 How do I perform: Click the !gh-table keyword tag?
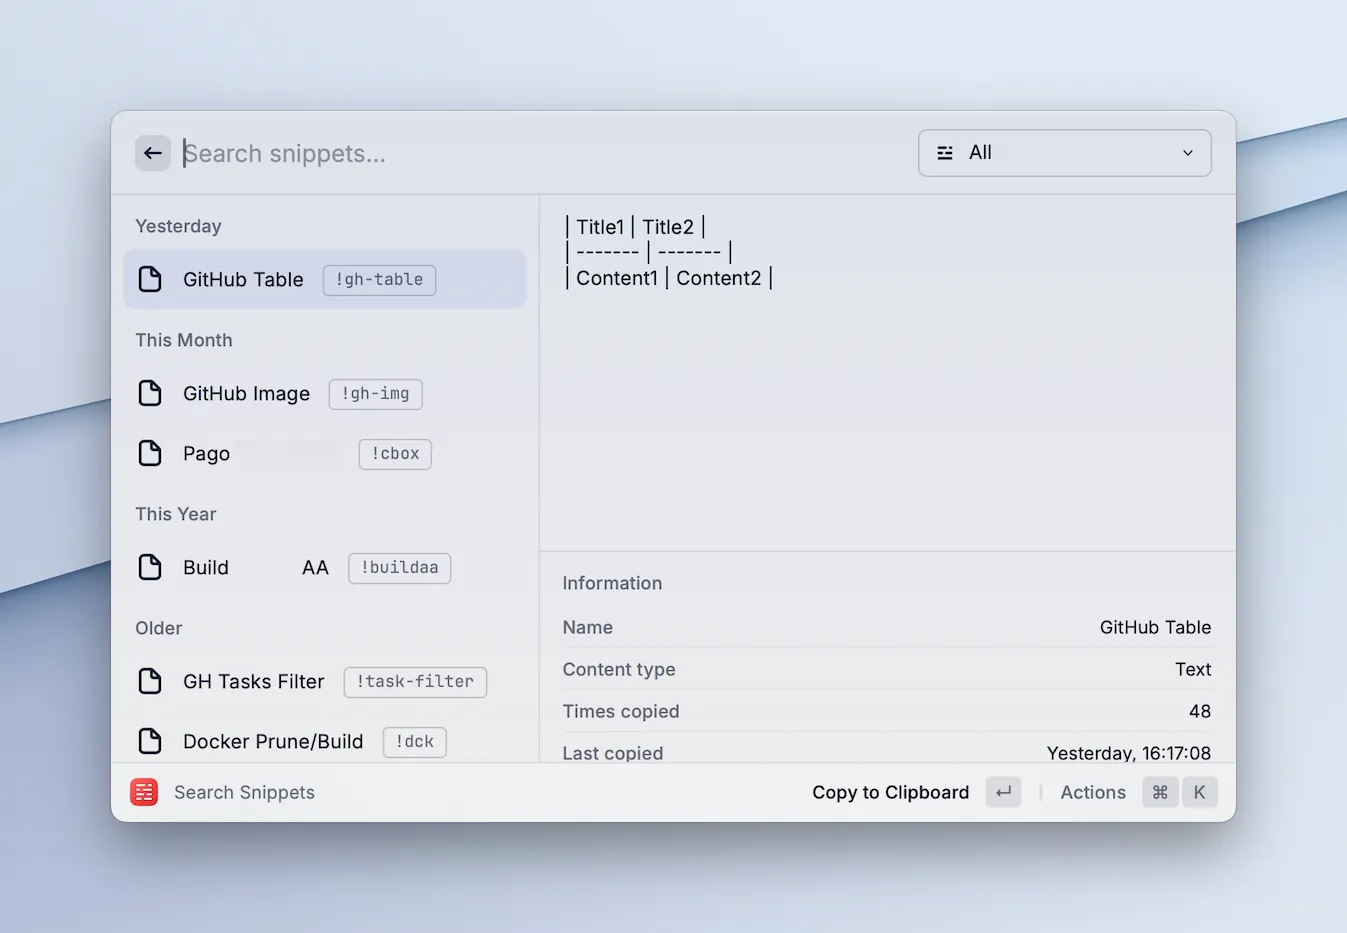379,280
